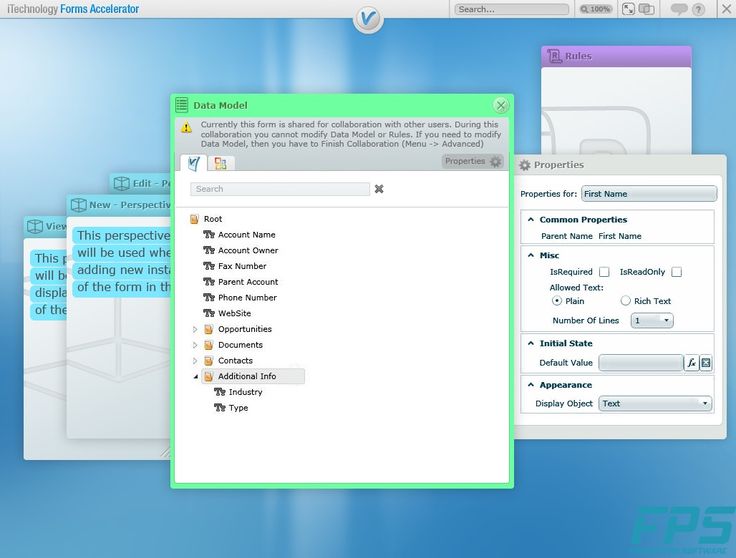
Task: Toggle the fullscreen expand icon in top bar
Action: 628,9
